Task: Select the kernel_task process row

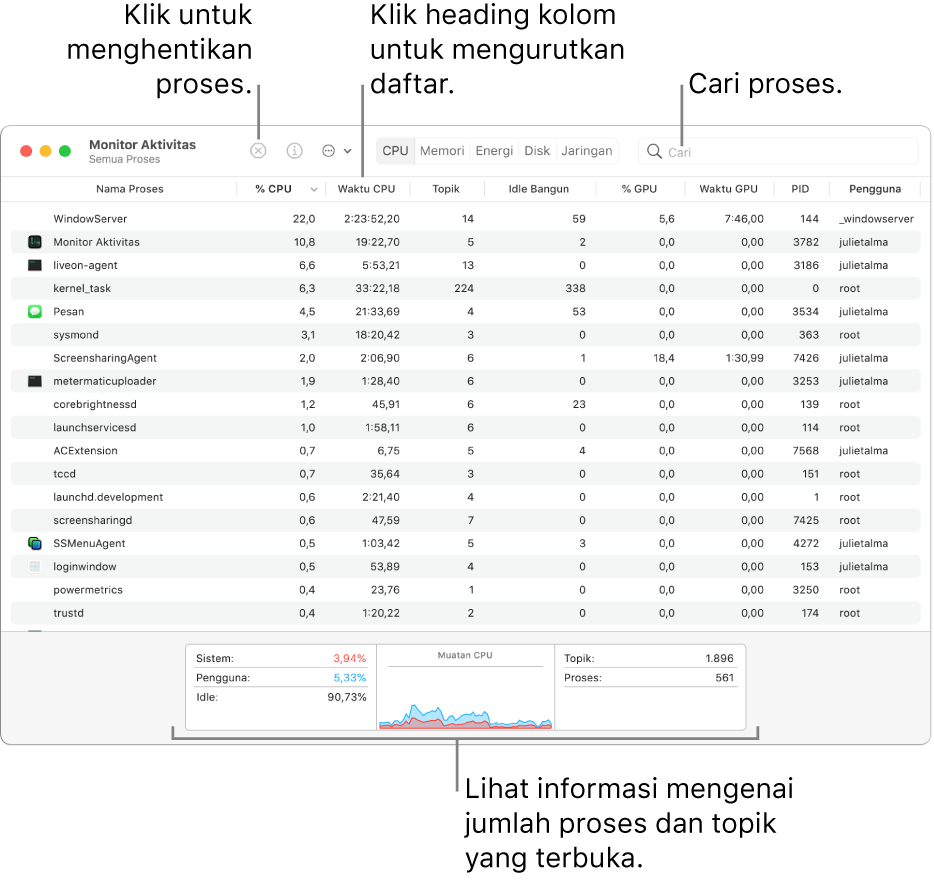Action: [x=465, y=288]
